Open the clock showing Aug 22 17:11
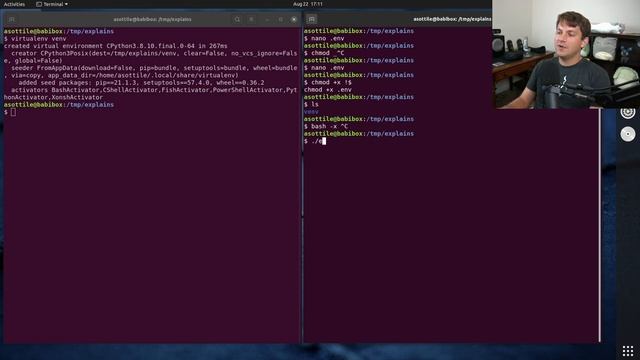The width and height of the screenshot is (640, 360). pos(308,4)
